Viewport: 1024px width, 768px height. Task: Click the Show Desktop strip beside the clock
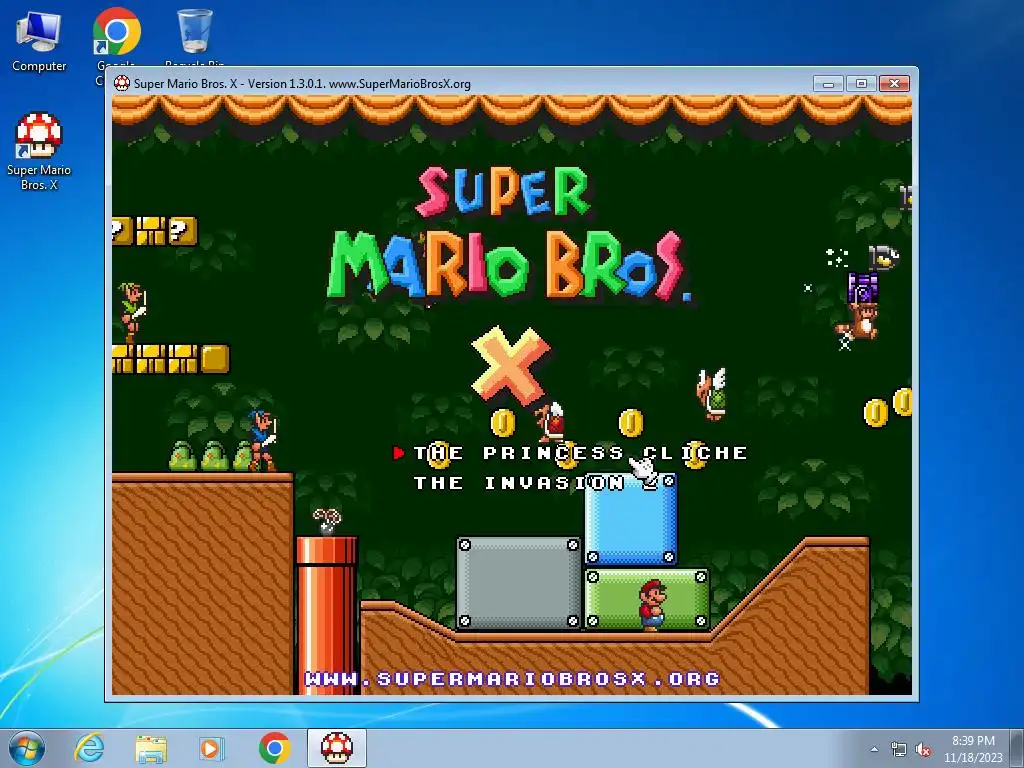click(x=1017, y=748)
